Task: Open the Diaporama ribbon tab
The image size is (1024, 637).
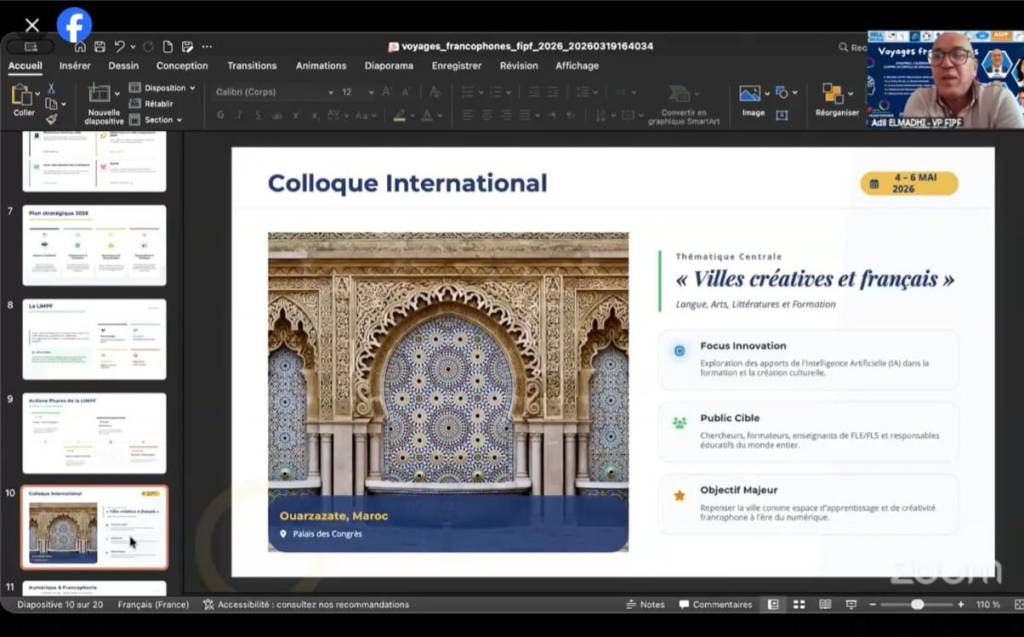Action: tap(388, 66)
